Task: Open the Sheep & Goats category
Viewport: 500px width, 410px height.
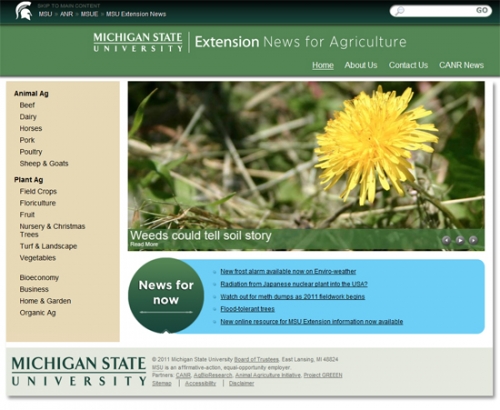Action: [x=44, y=163]
